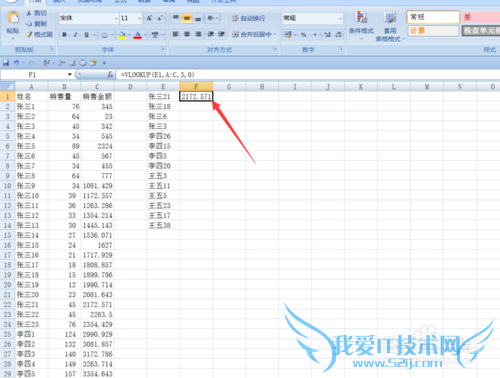Increase indent in the alignment group

(221, 34)
